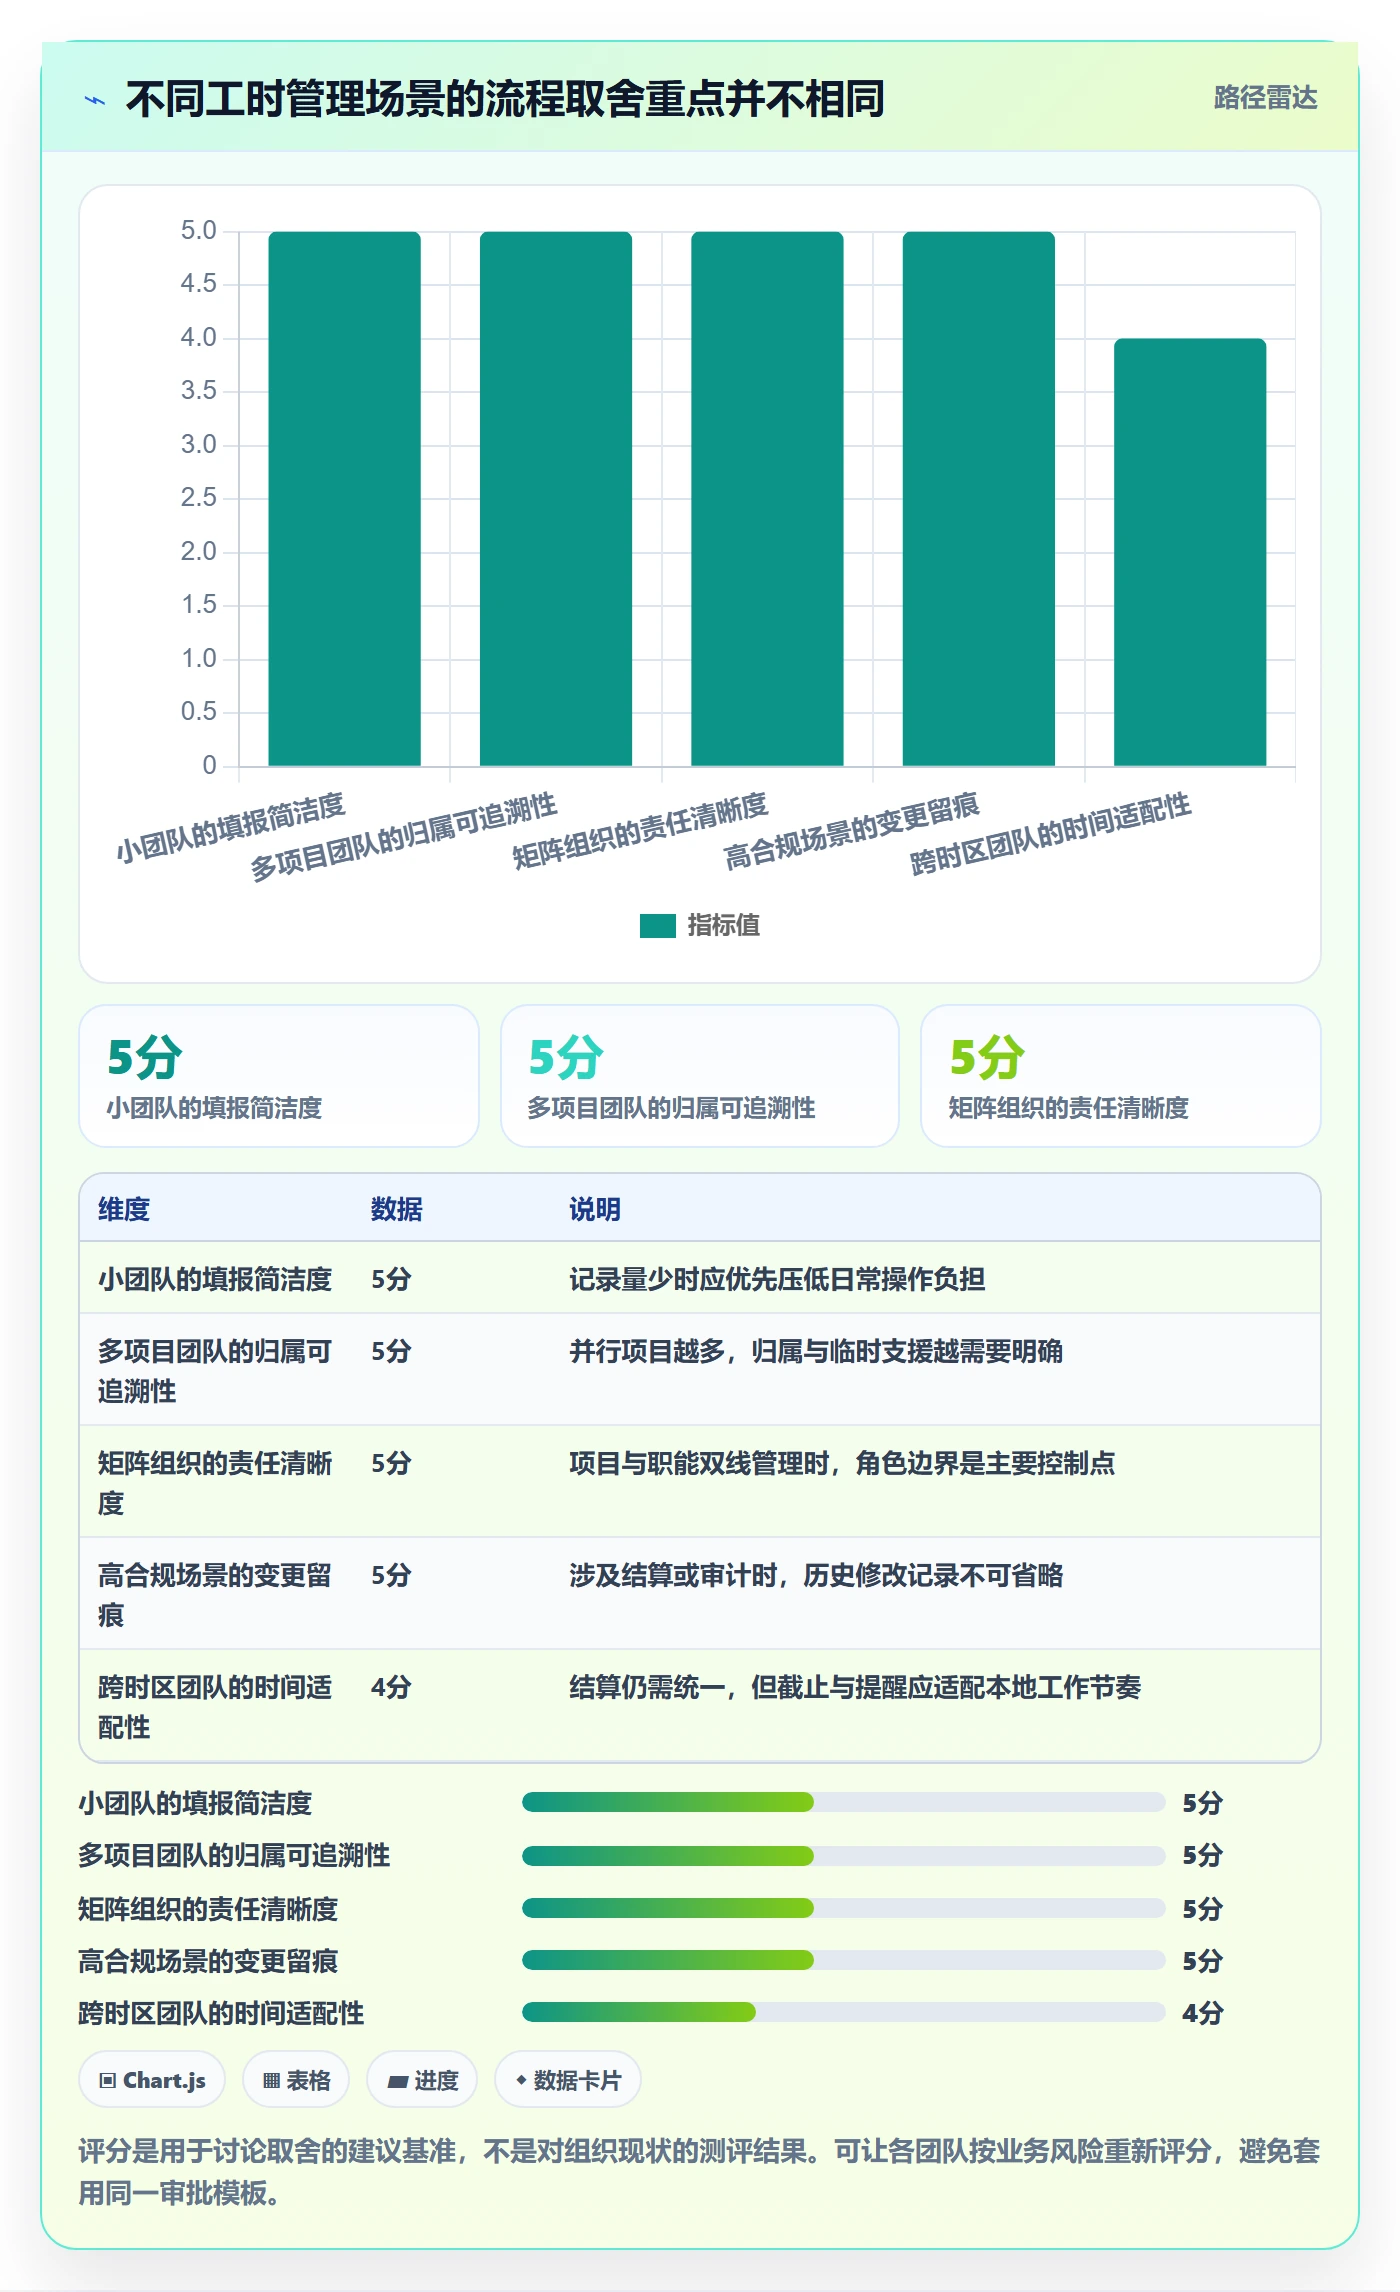Image resolution: width=1400 pixels, height=2292 pixels.
Task: Click the bar for 矩阵组织的责任清晰度
Action: click(x=767, y=499)
